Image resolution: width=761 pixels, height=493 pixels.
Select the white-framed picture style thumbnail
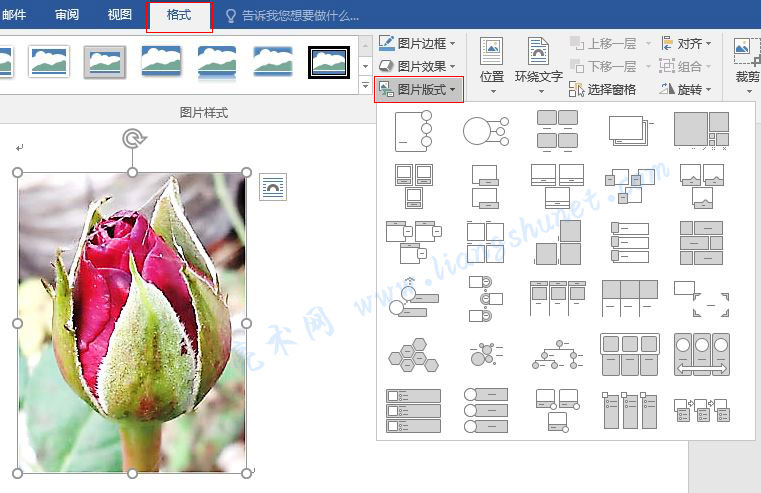[49, 62]
